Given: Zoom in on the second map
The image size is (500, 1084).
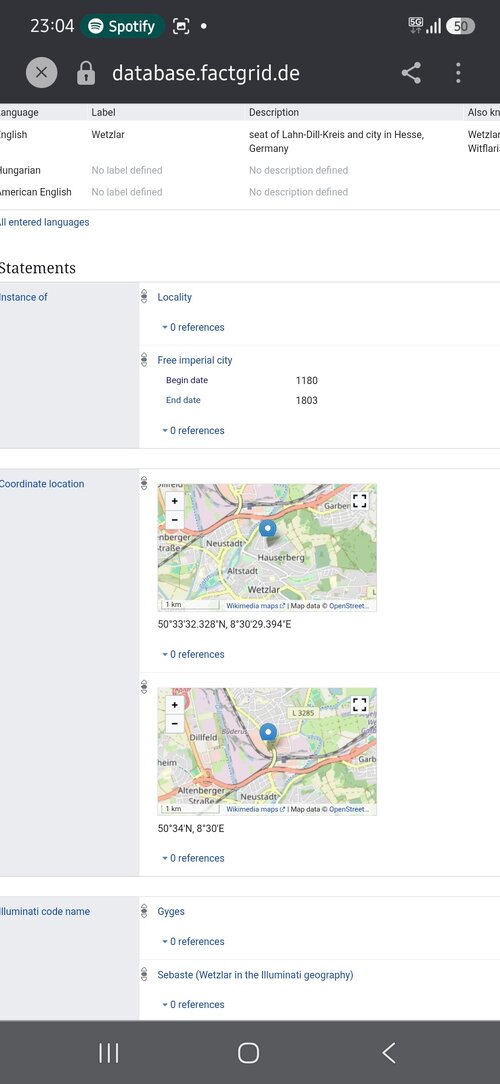Looking at the screenshot, I should click(174, 705).
